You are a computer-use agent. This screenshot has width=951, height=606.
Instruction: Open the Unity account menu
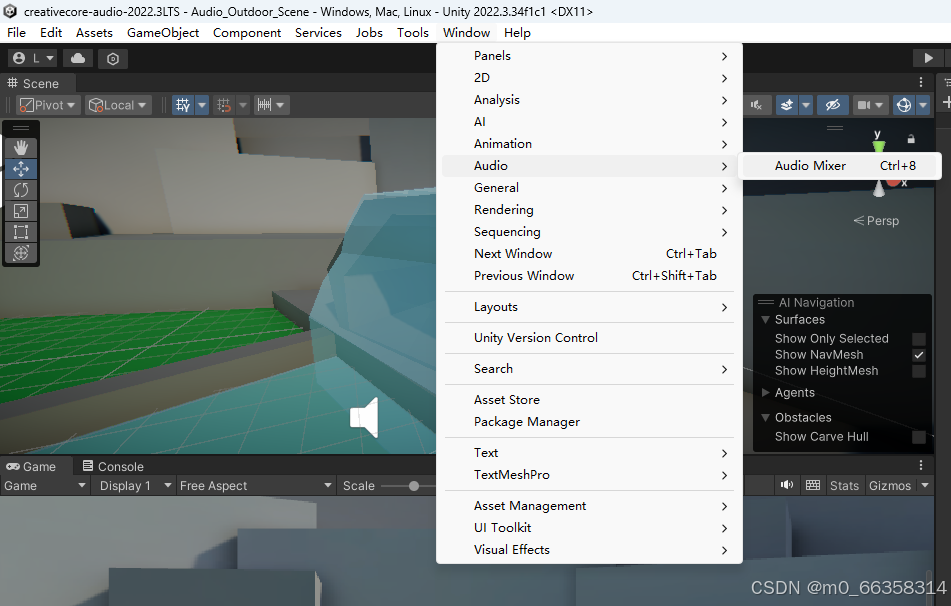pos(33,58)
